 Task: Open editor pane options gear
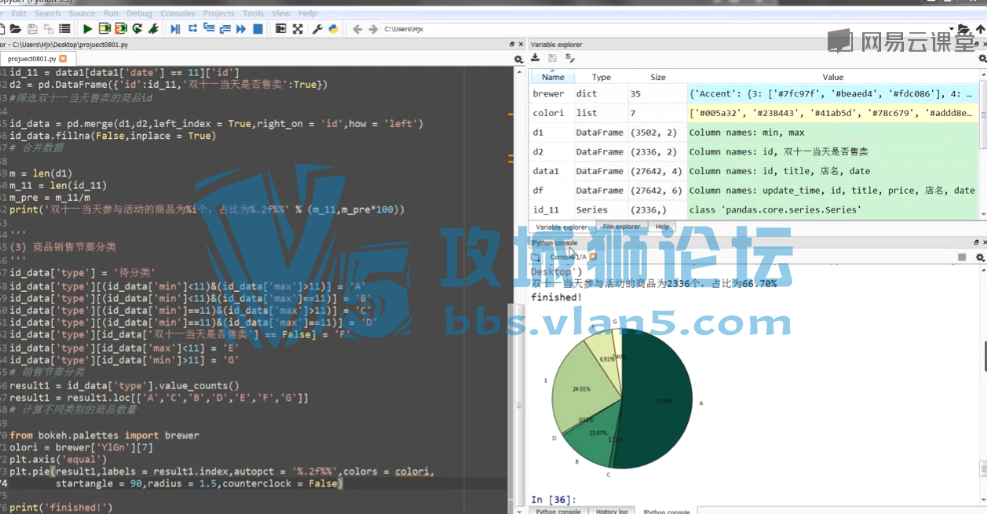[518, 59]
